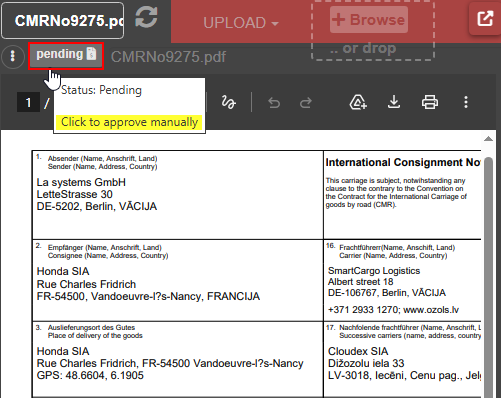Select the CMRNo9275.pdf file tab
Screen dimensions: 501x398
(63, 21)
